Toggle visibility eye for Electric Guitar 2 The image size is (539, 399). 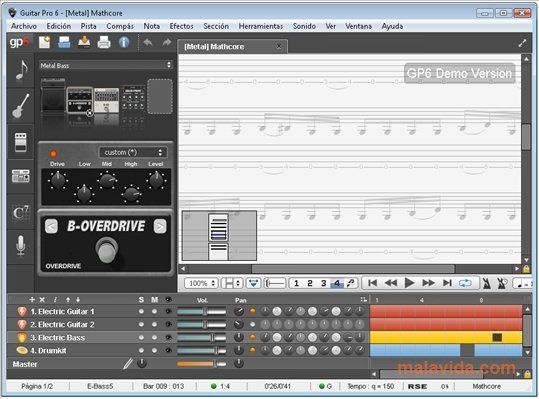(x=168, y=324)
